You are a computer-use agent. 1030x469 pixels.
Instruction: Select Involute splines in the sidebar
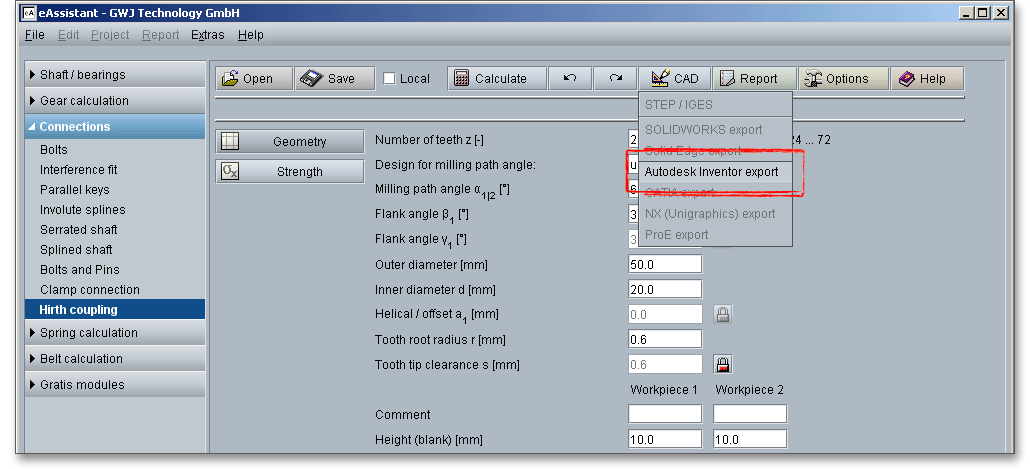pyautogui.click(x=83, y=210)
